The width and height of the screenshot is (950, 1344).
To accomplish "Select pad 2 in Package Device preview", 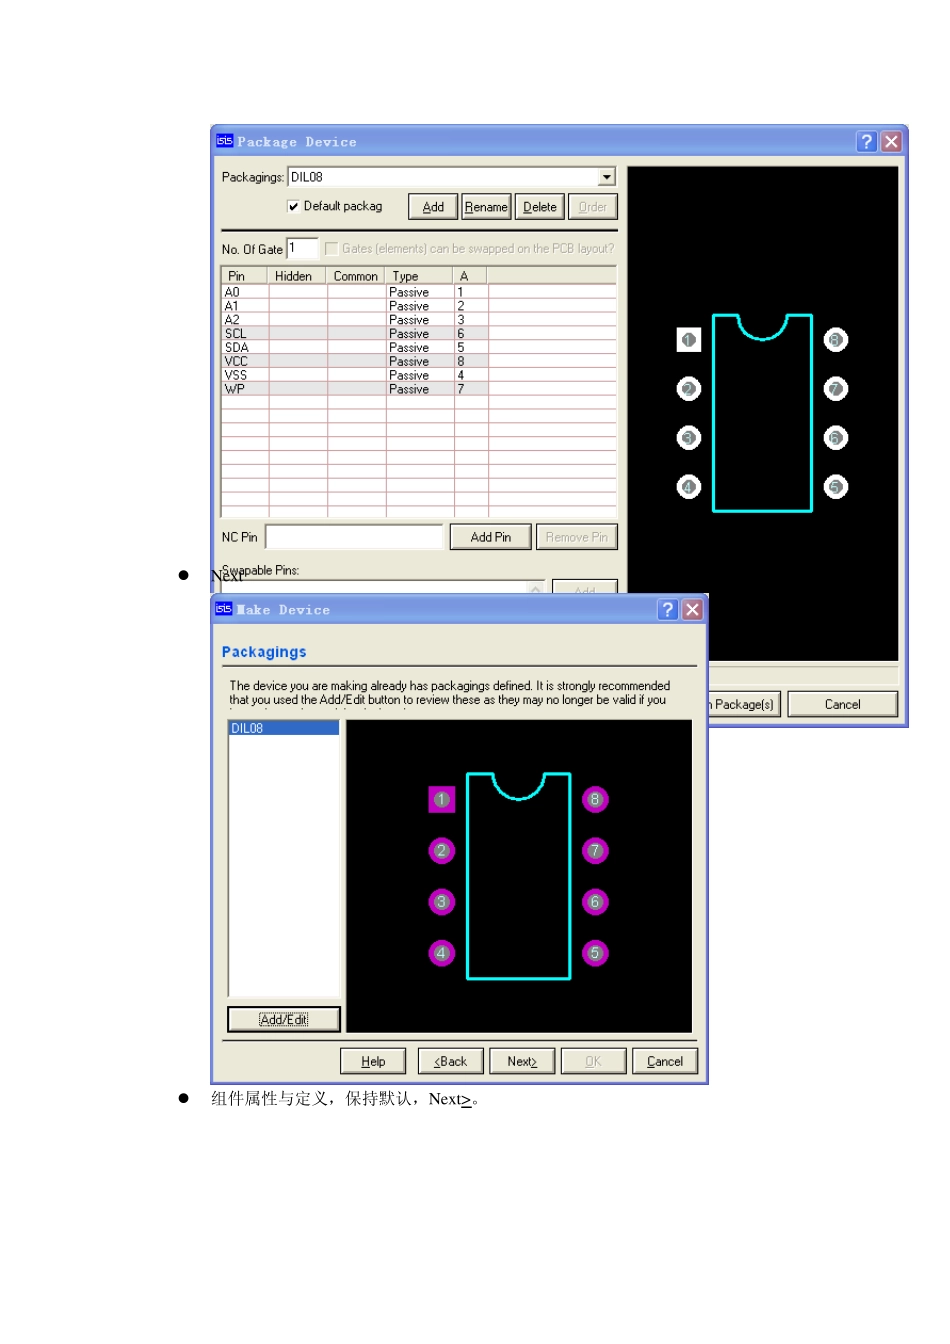I will point(689,389).
